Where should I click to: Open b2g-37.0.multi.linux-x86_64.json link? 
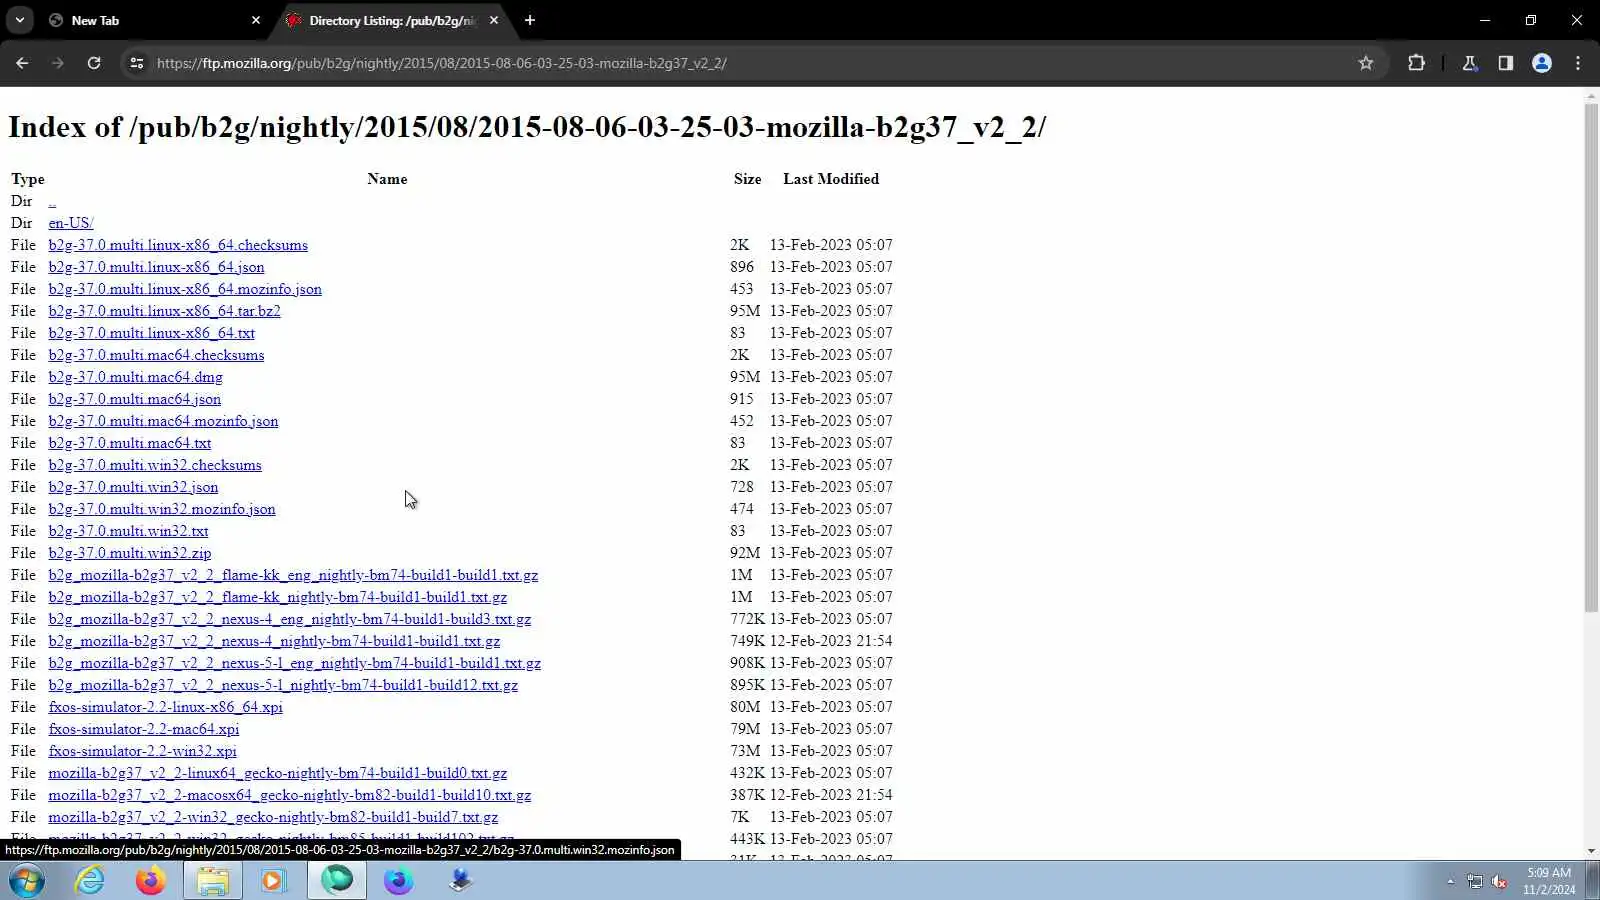tap(156, 267)
